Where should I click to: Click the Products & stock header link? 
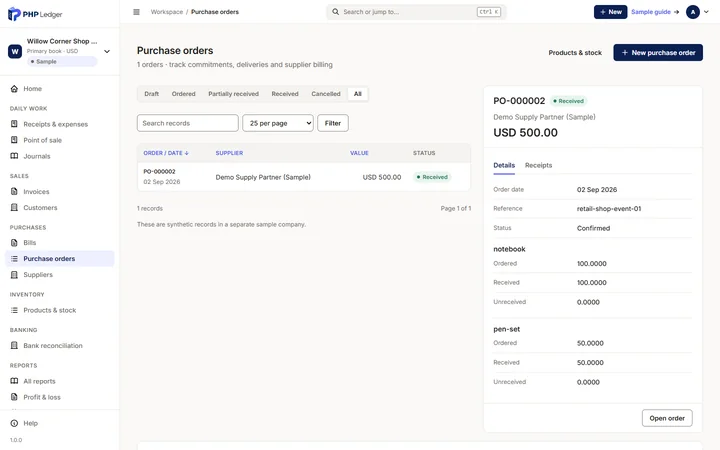(x=574, y=53)
